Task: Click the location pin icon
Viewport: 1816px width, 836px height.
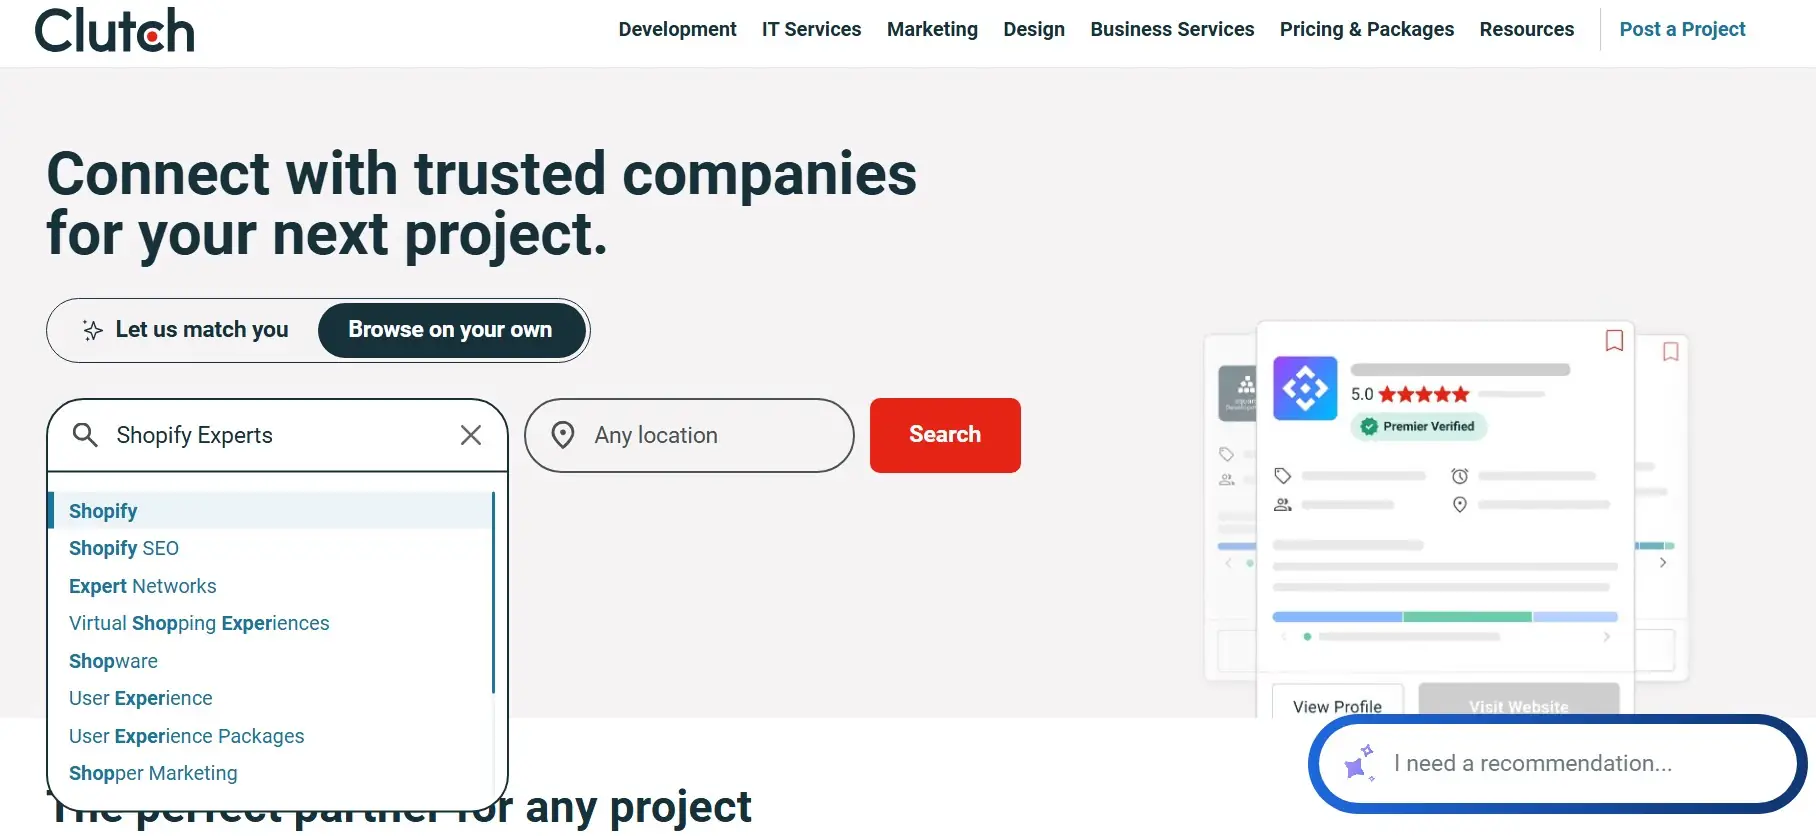Action: click(x=563, y=435)
